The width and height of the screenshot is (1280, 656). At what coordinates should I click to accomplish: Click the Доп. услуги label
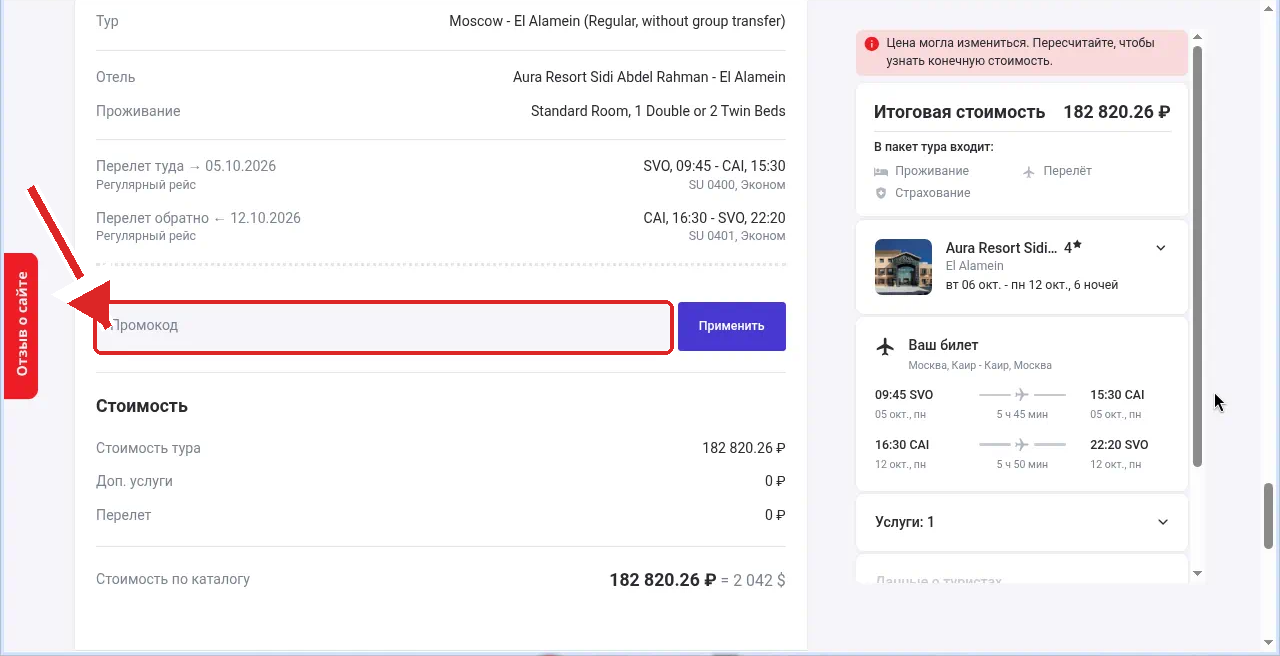pyautogui.click(x=134, y=481)
